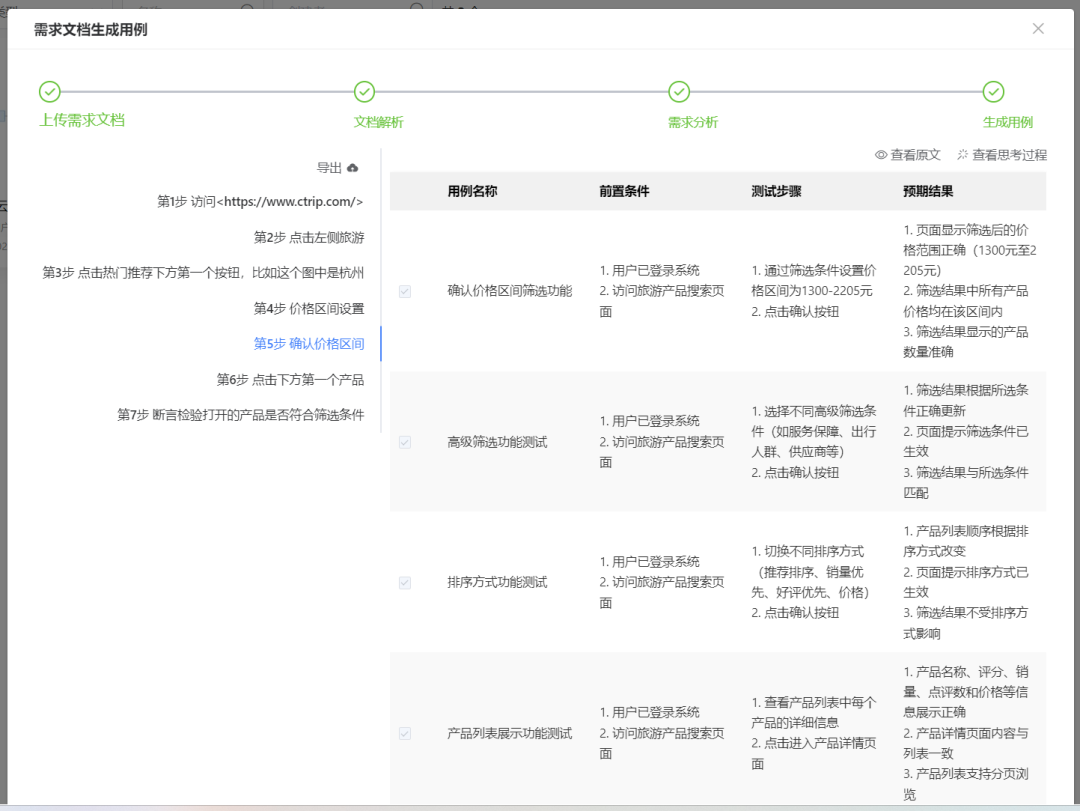This screenshot has width=1080, height=811.
Task: Click 上传需求文档 step label
Action: (x=82, y=120)
